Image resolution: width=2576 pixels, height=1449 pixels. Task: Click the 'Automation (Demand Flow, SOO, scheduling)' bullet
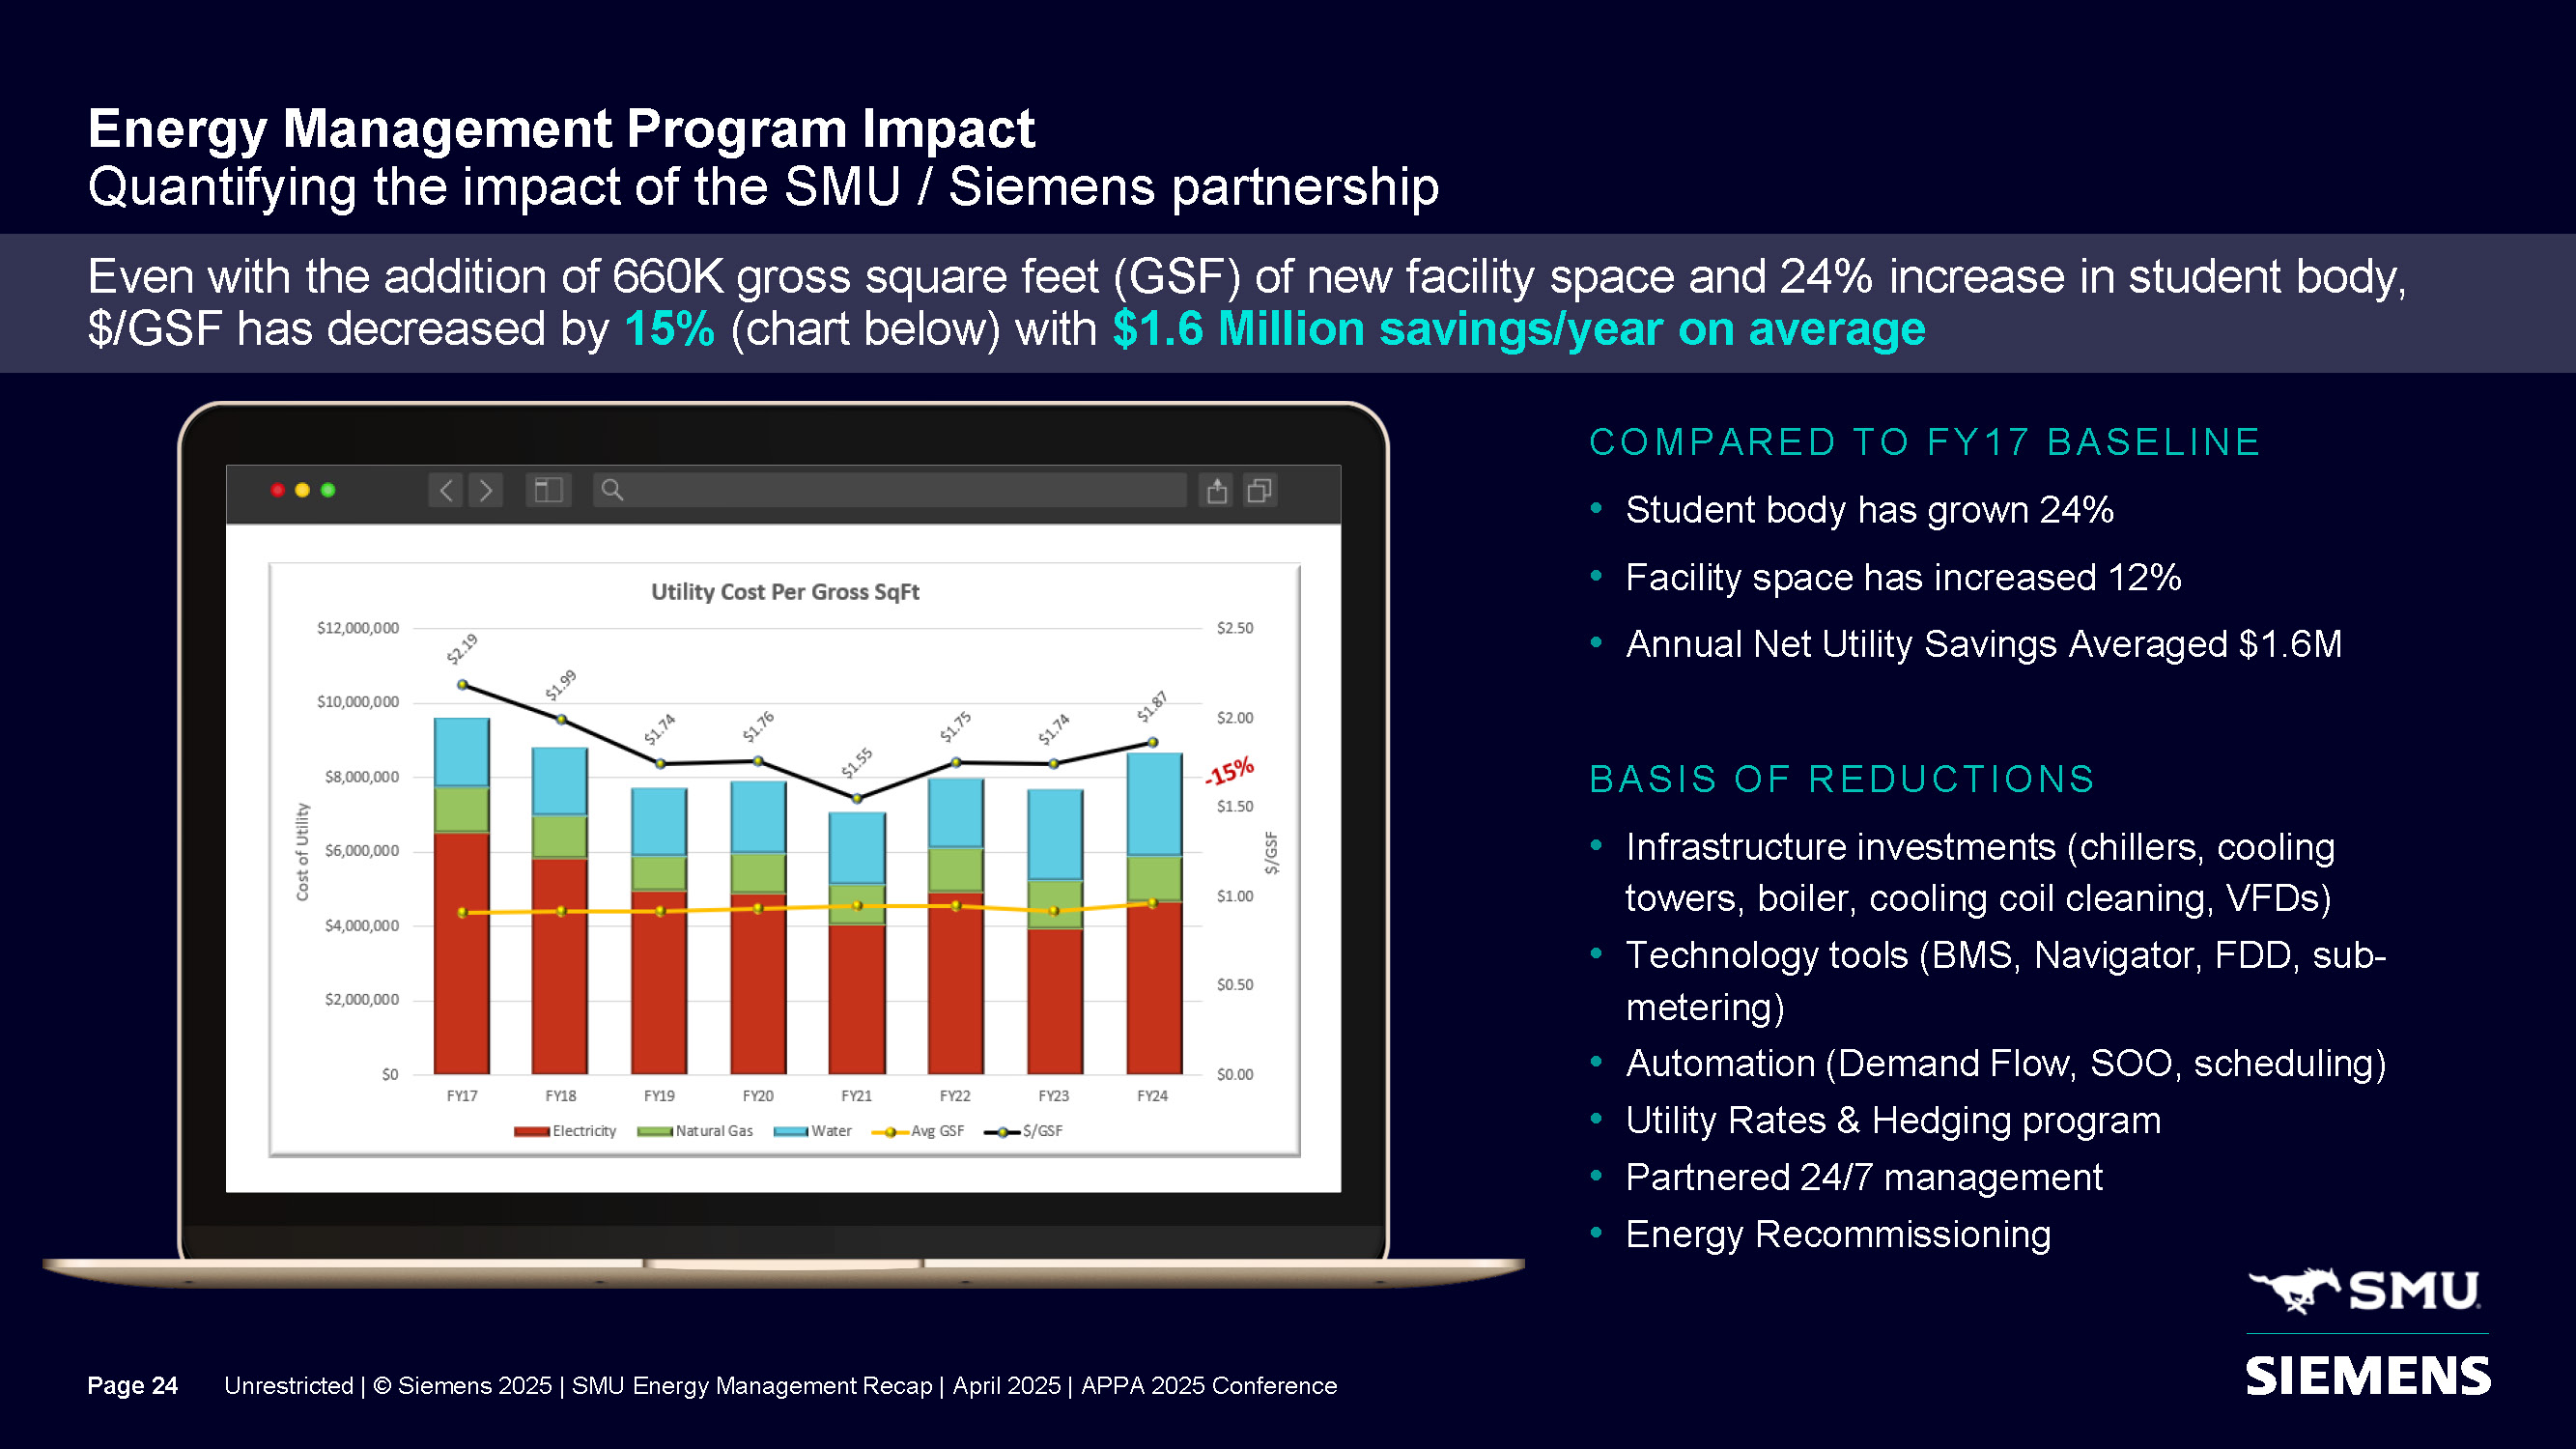point(2006,1063)
